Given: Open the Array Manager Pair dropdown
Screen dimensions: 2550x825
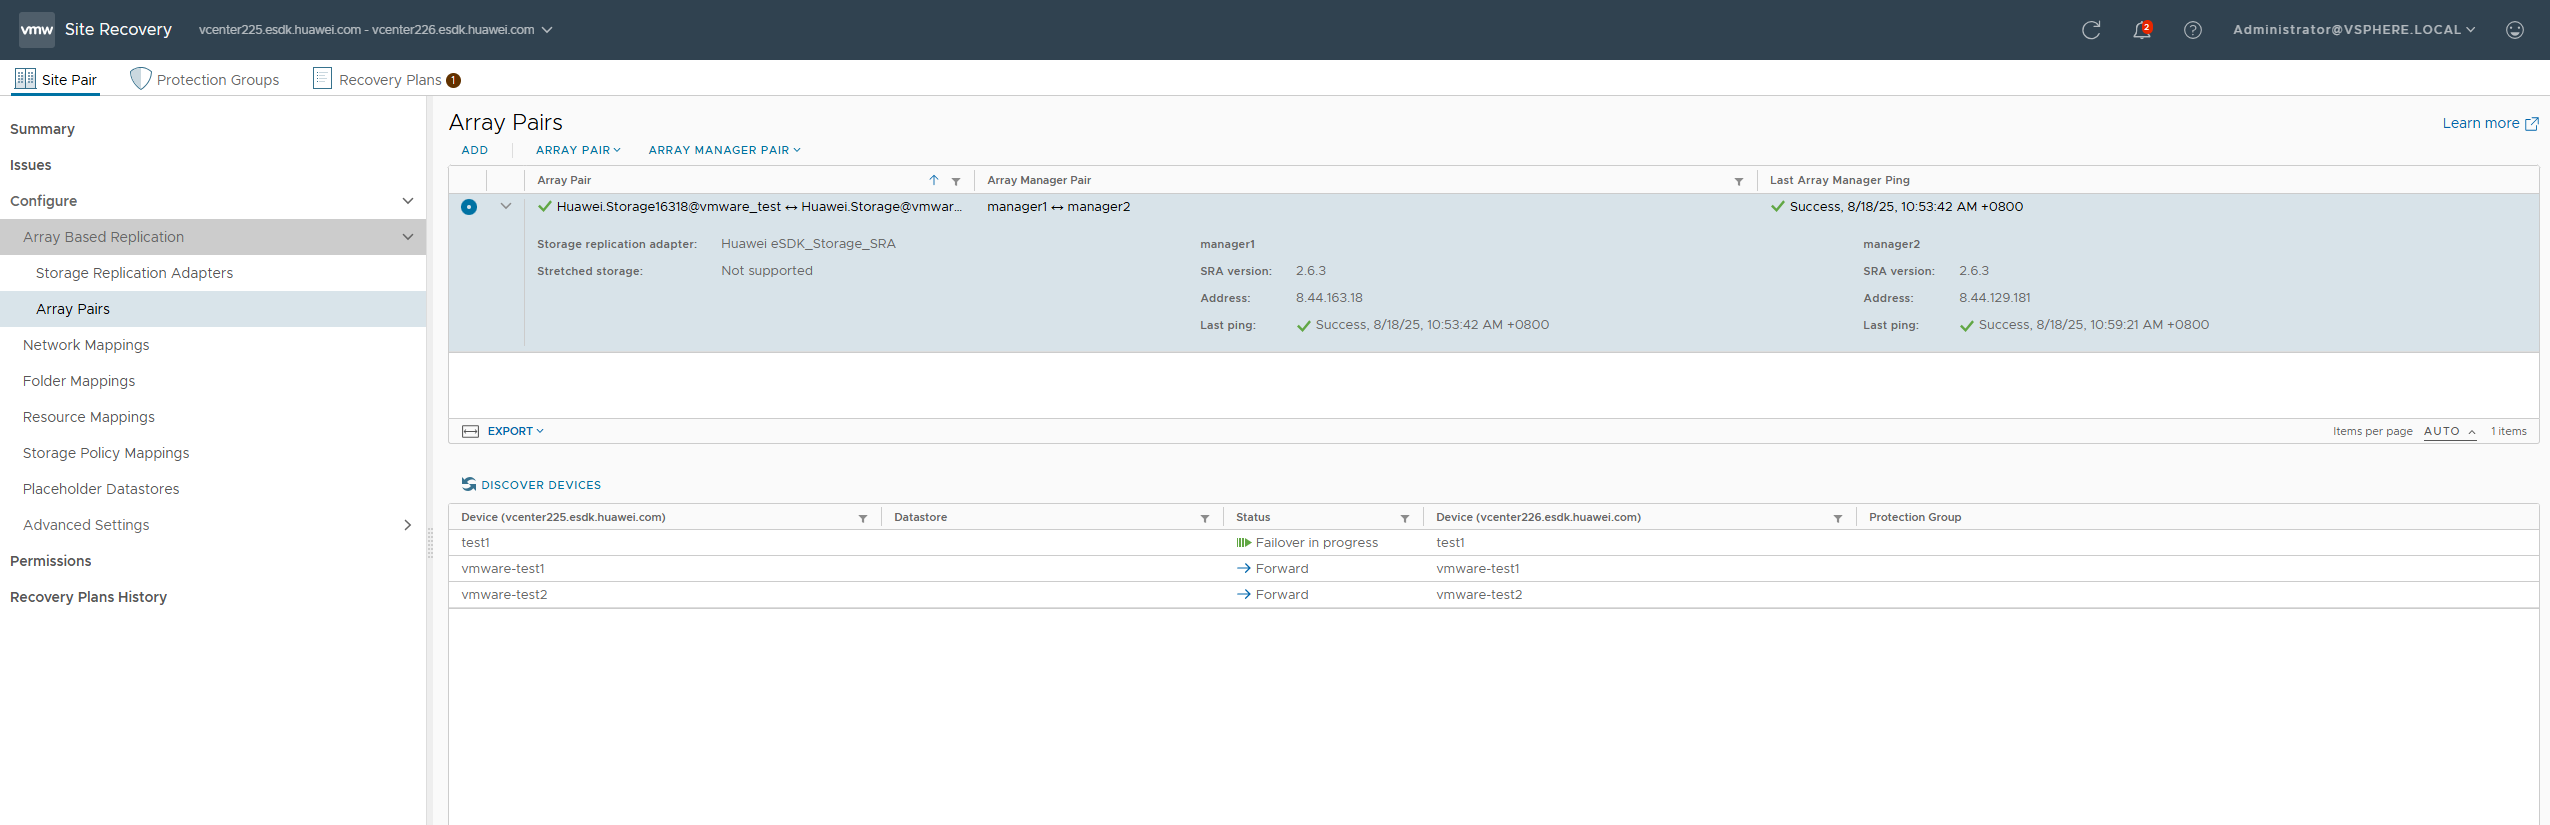Looking at the screenshot, I should click(x=725, y=150).
